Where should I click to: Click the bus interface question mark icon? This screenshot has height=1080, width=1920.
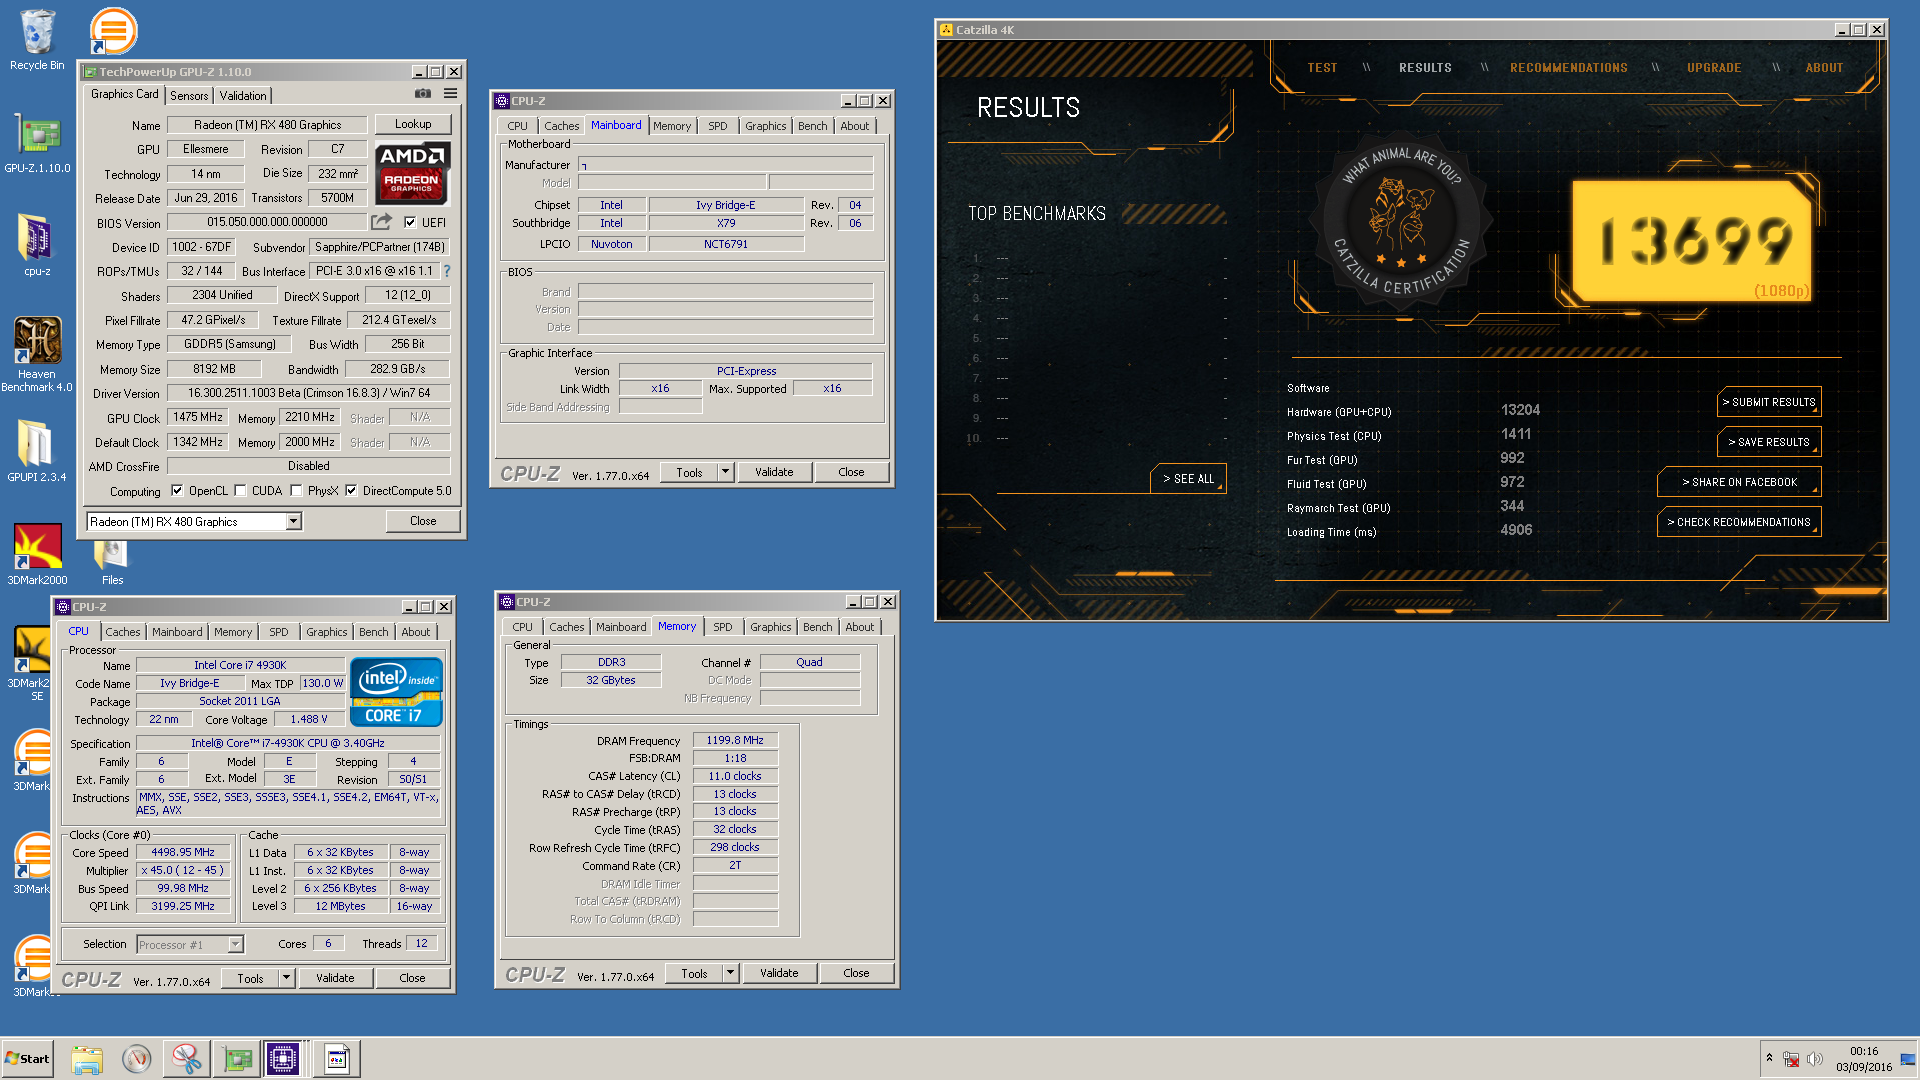[446, 271]
